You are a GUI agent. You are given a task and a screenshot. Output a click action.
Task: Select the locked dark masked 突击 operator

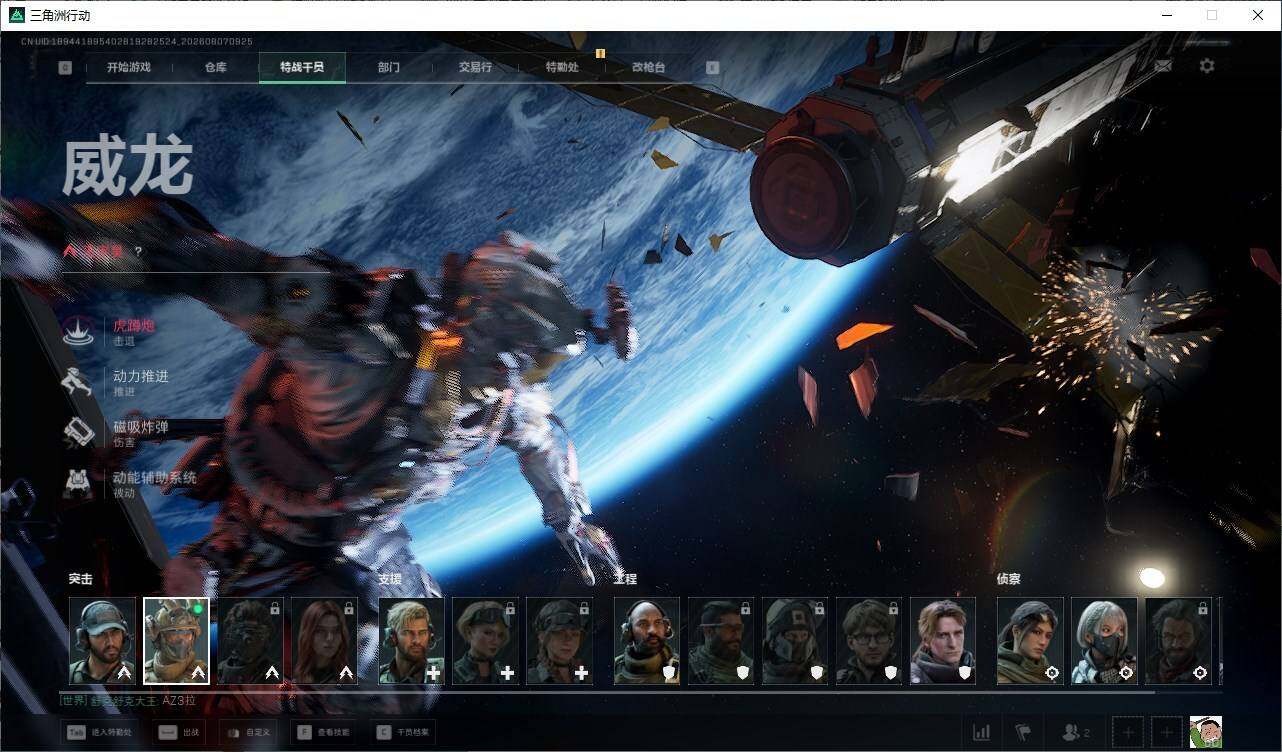click(x=251, y=641)
